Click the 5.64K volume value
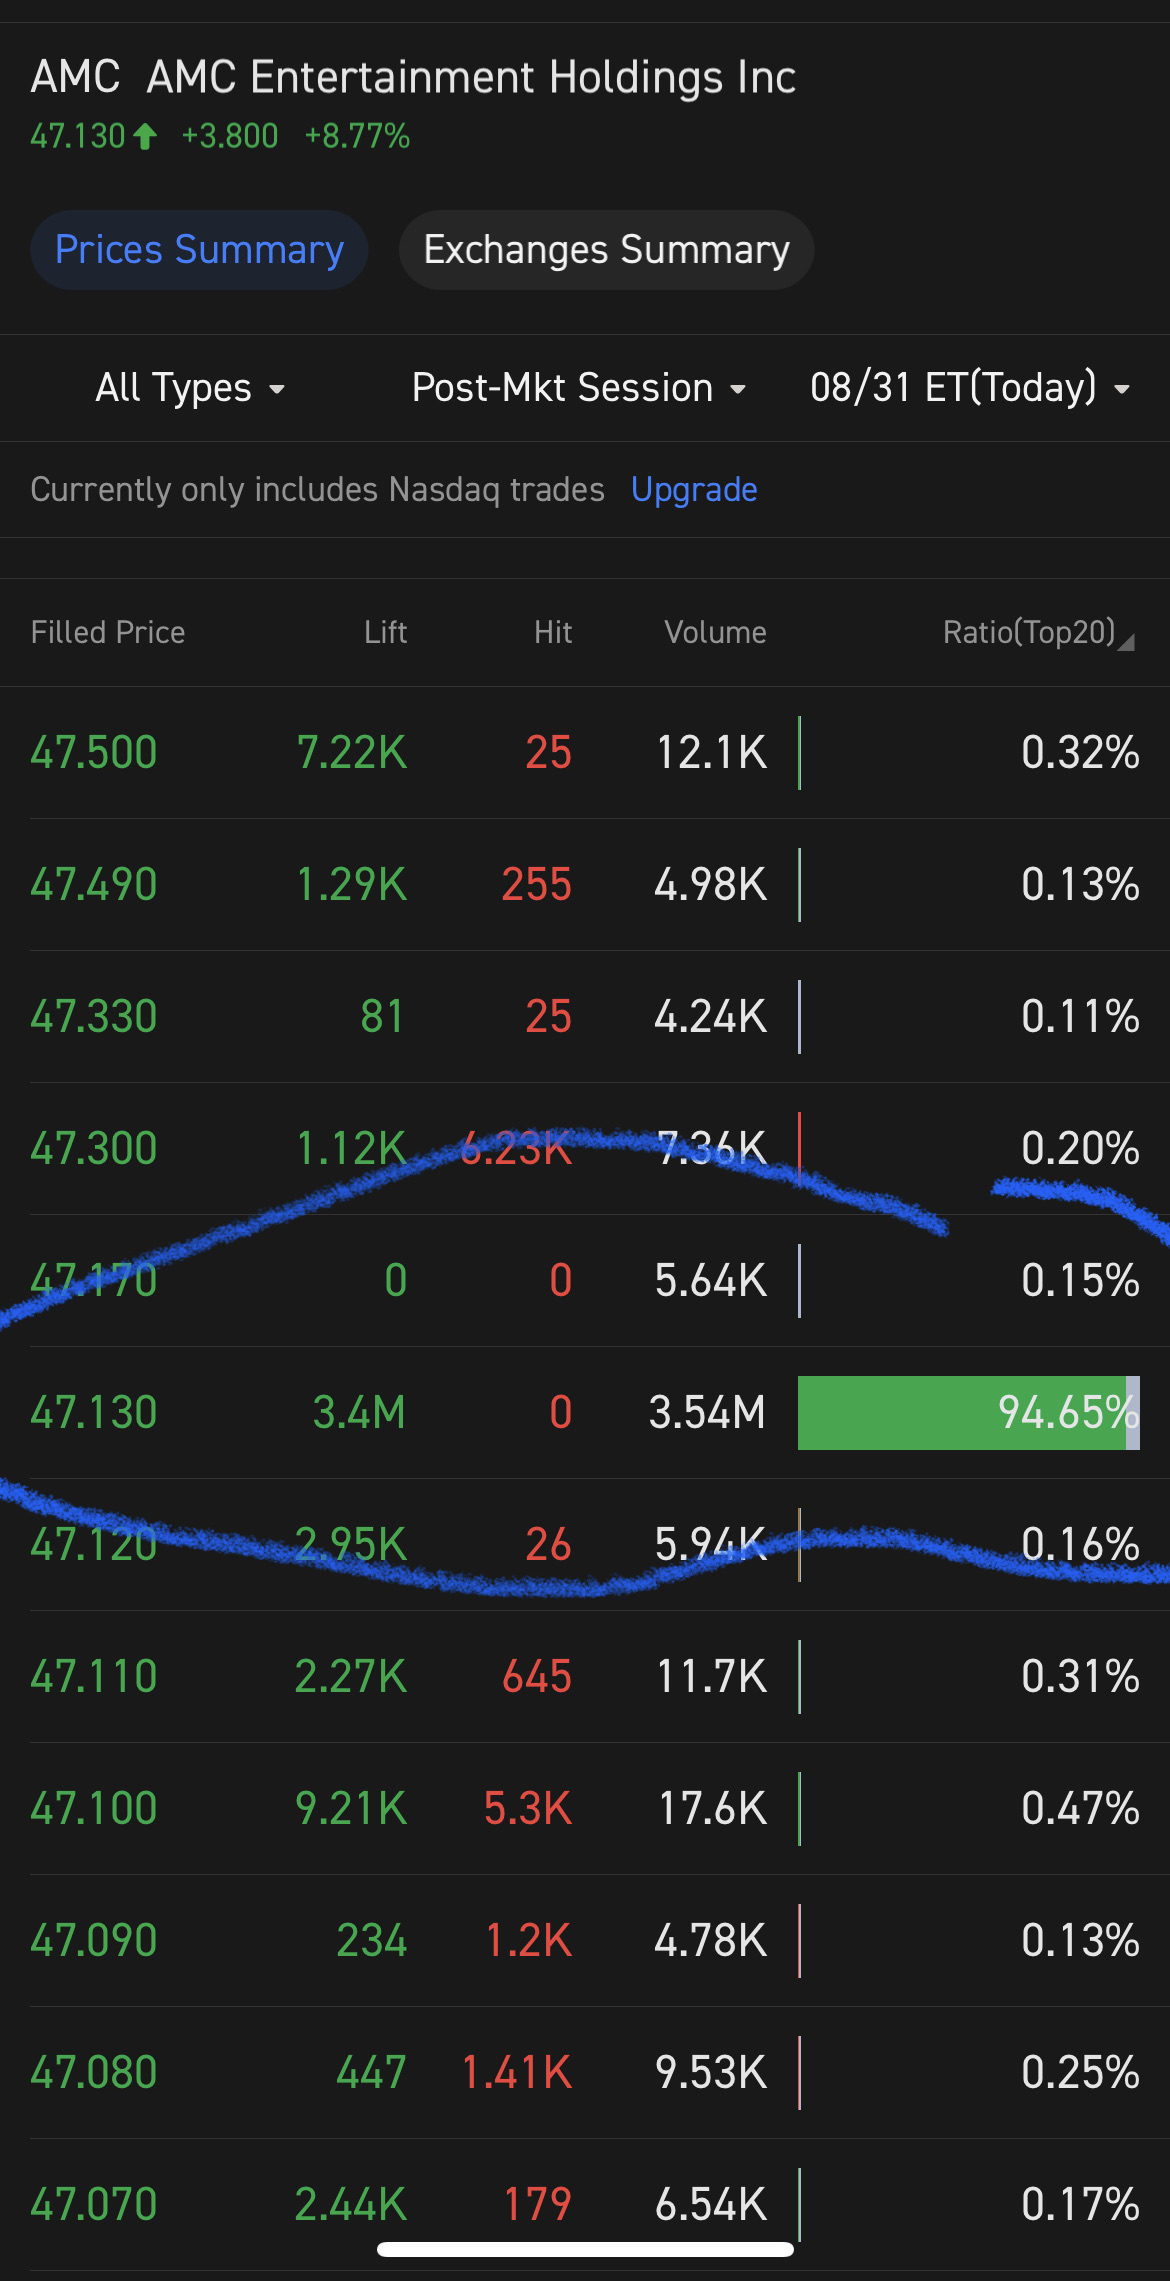1170x2281 pixels. click(710, 1281)
